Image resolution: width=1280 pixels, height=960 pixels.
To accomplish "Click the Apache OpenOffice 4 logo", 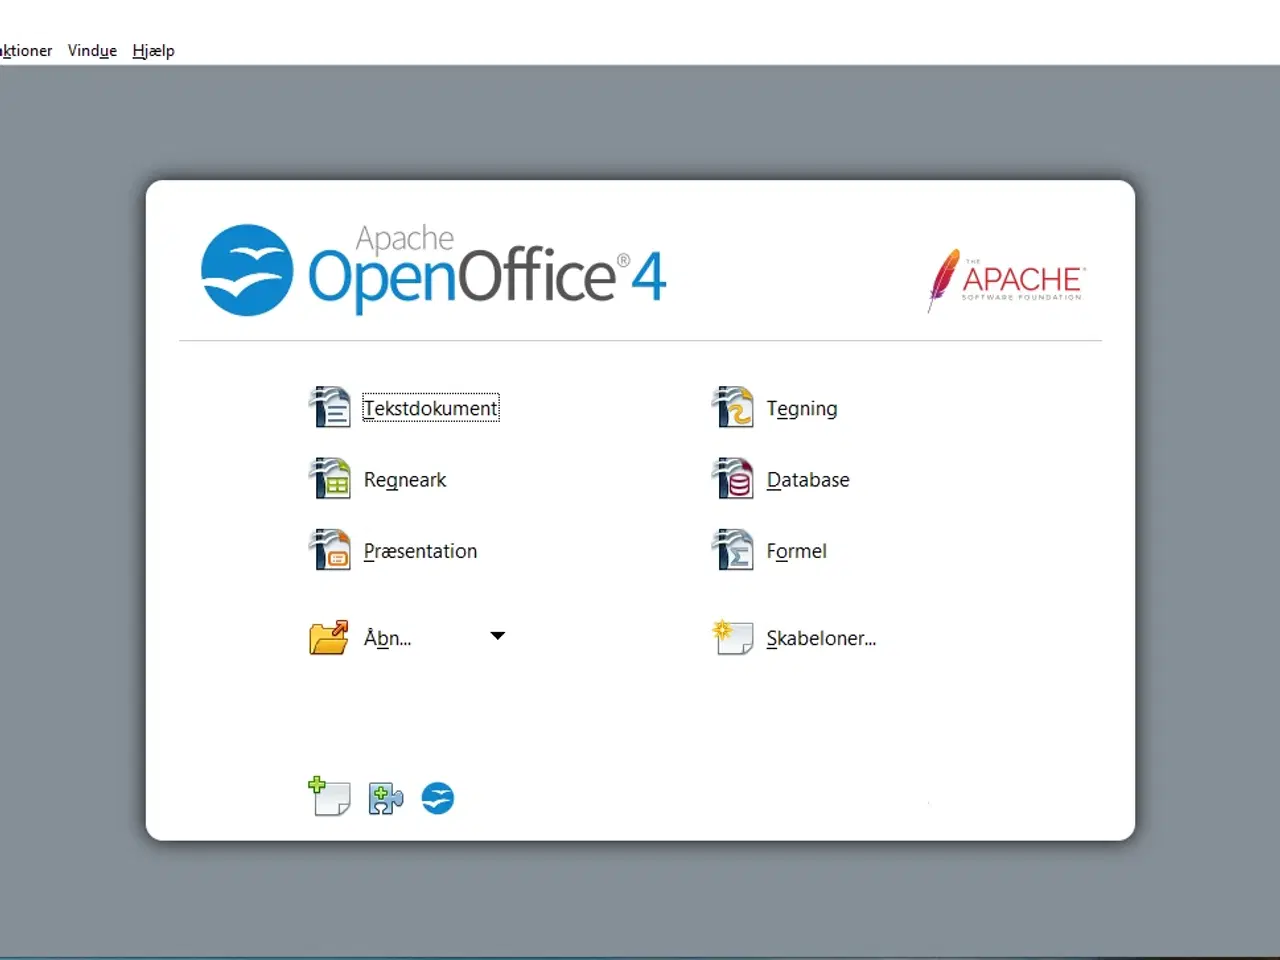I will [434, 270].
